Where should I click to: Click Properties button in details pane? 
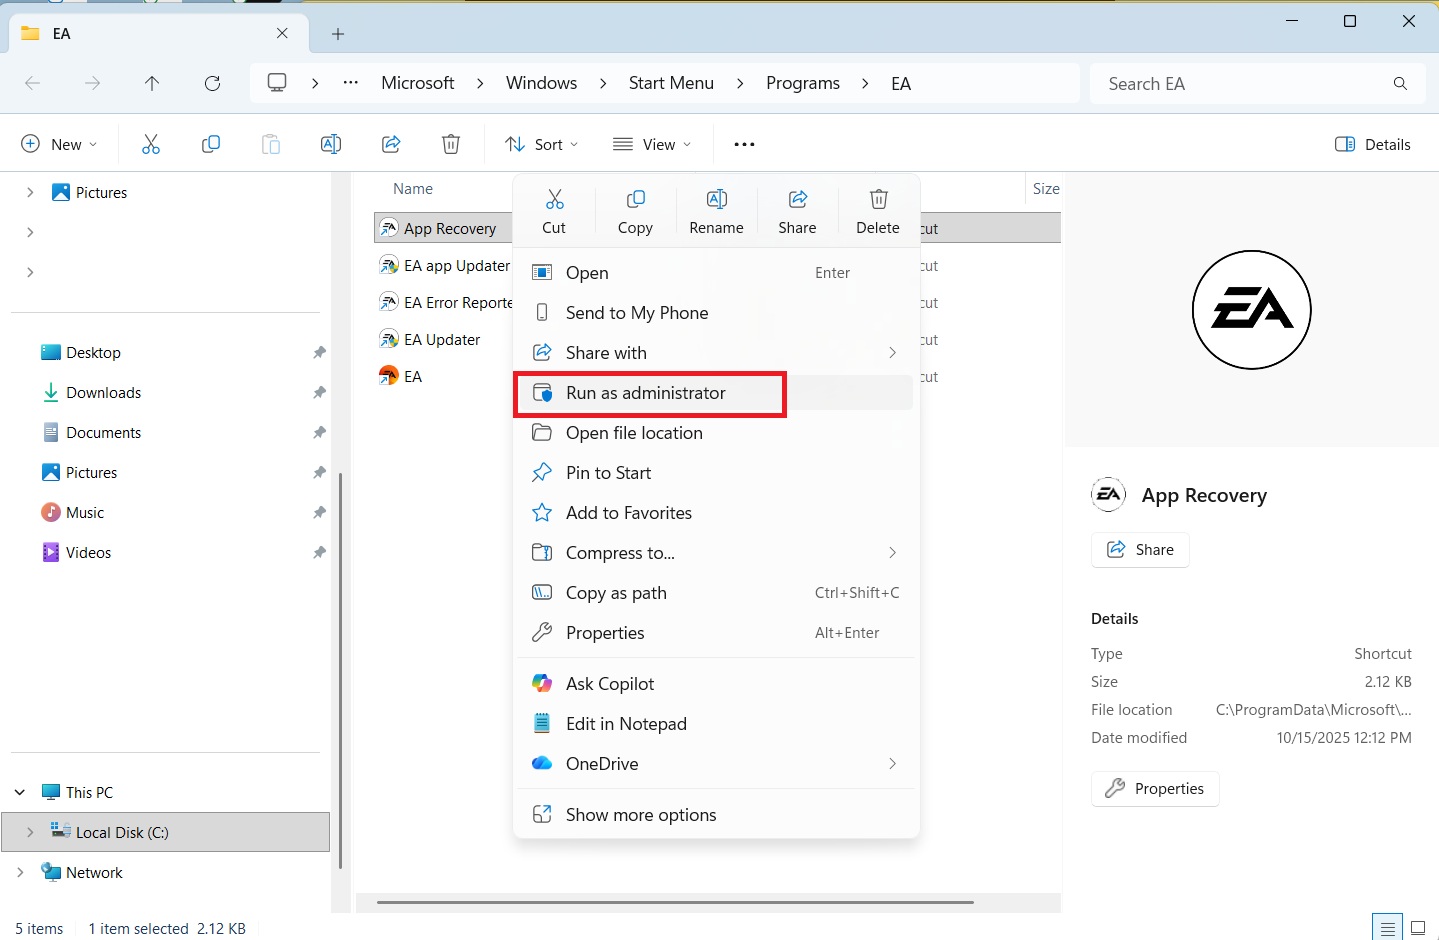pyautogui.click(x=1155, y=789)
